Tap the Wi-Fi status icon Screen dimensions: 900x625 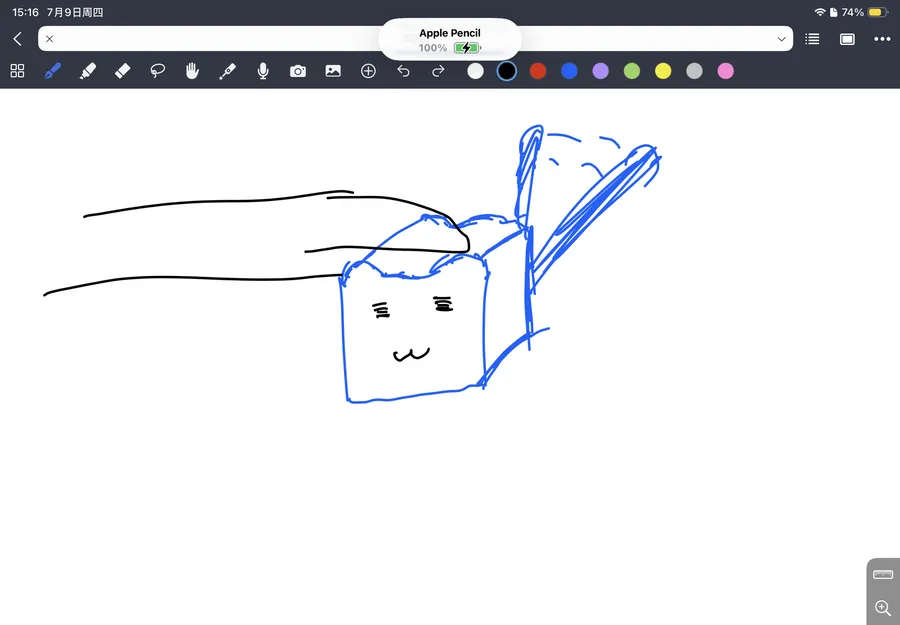coord(820,12)
